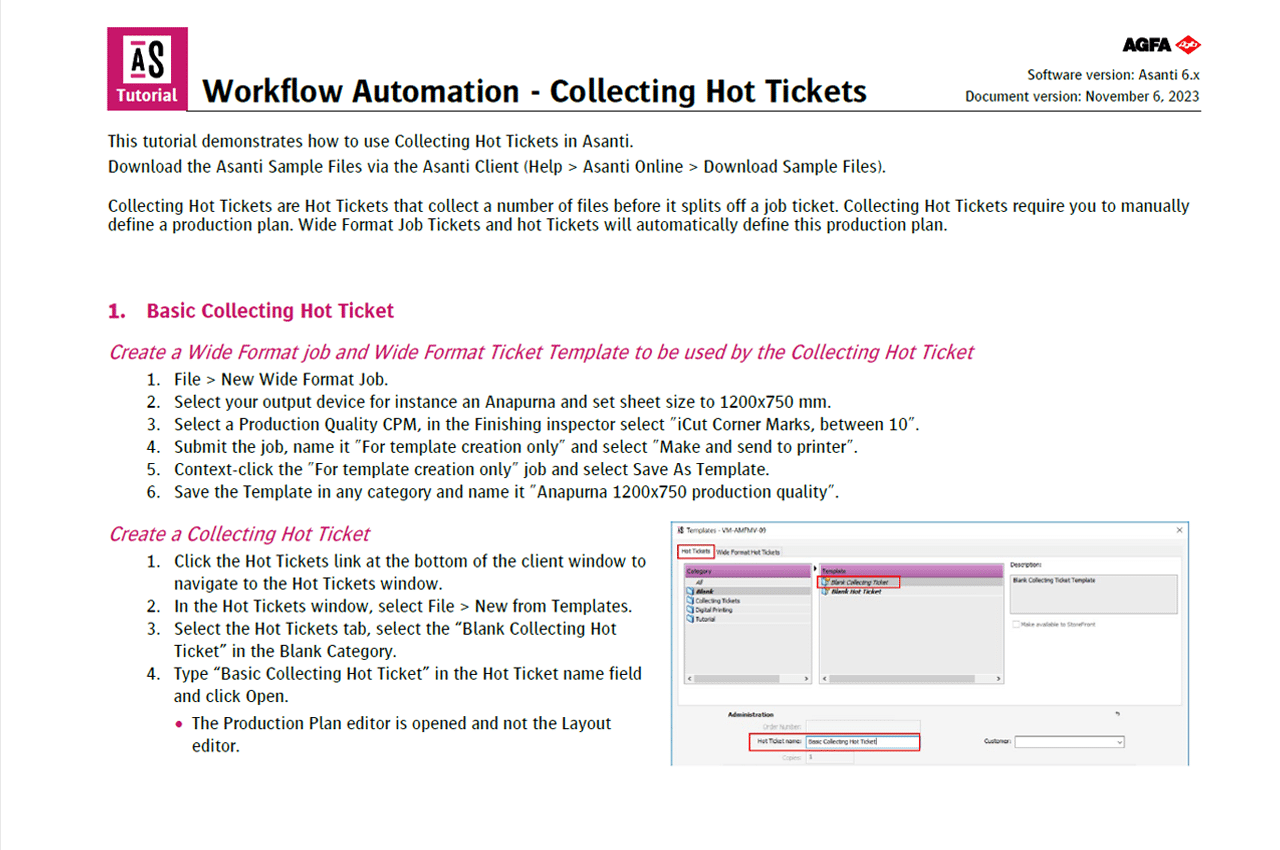Click the Digital Printing folder icon

(690, 610)
